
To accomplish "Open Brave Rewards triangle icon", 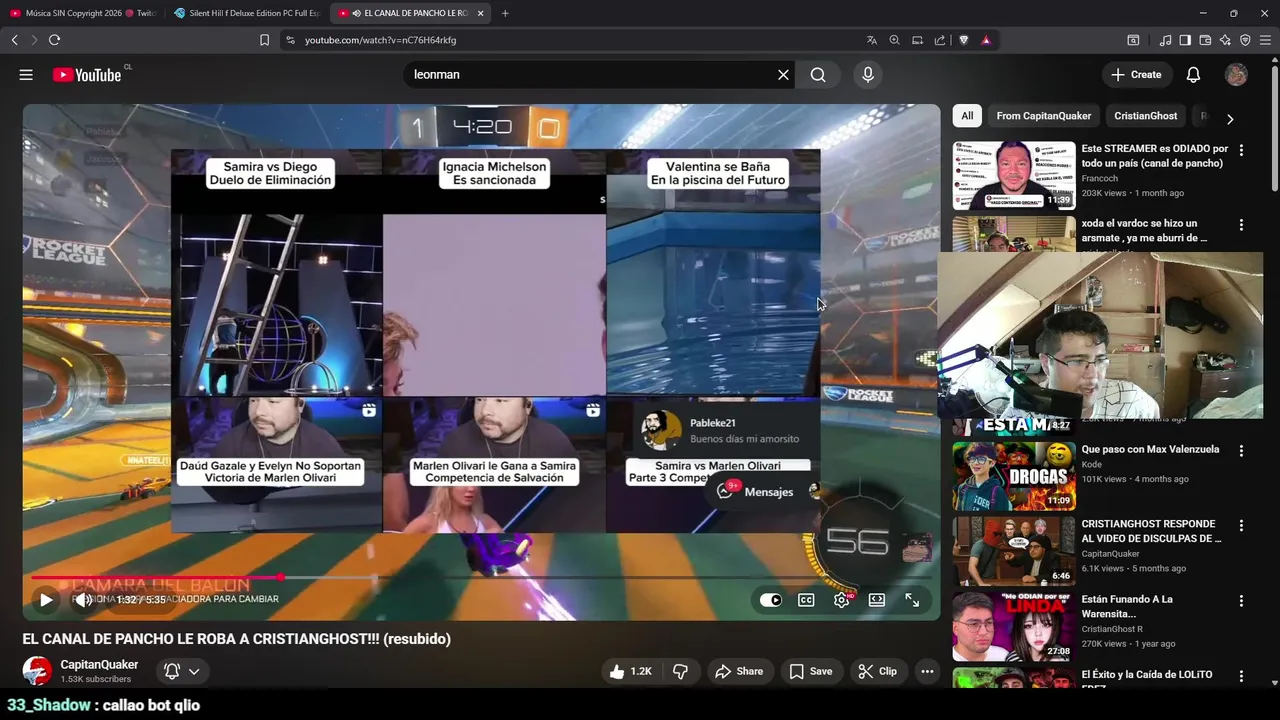I will [x=986, y=40].
